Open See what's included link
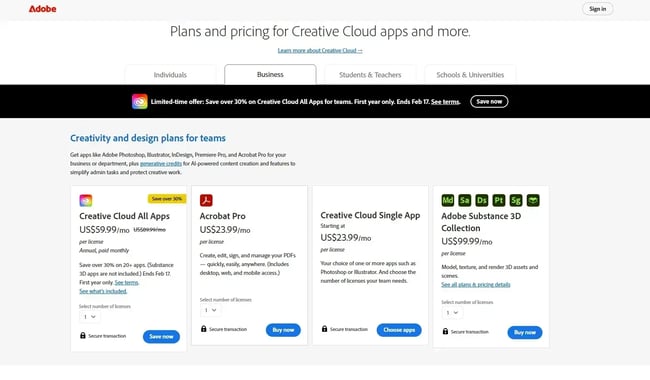650x380 pixels. point(103,291)
